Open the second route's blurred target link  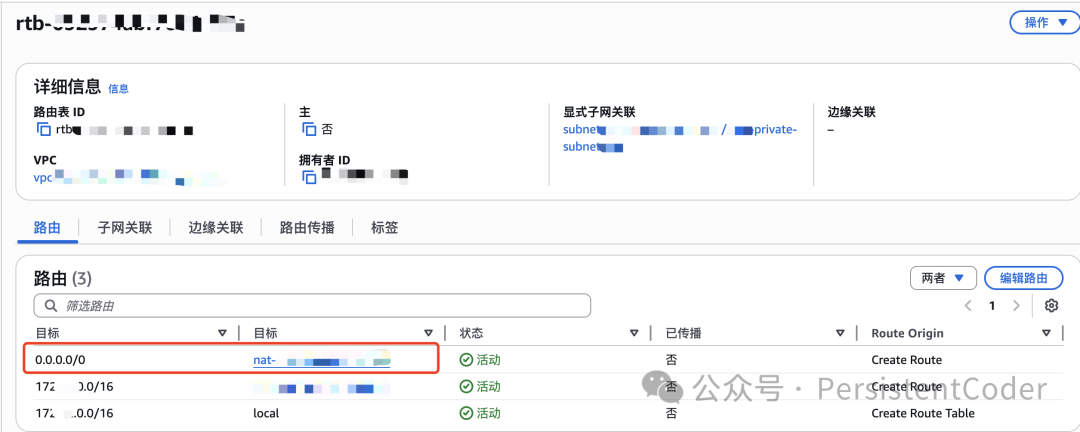pyautogui.click(x=322, y=387)
